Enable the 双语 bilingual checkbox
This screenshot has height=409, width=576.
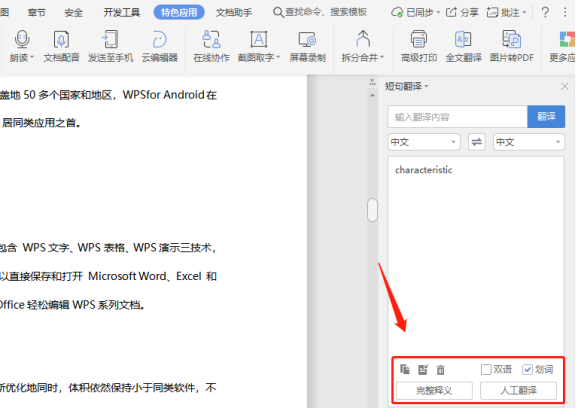(x=486, y=369)
